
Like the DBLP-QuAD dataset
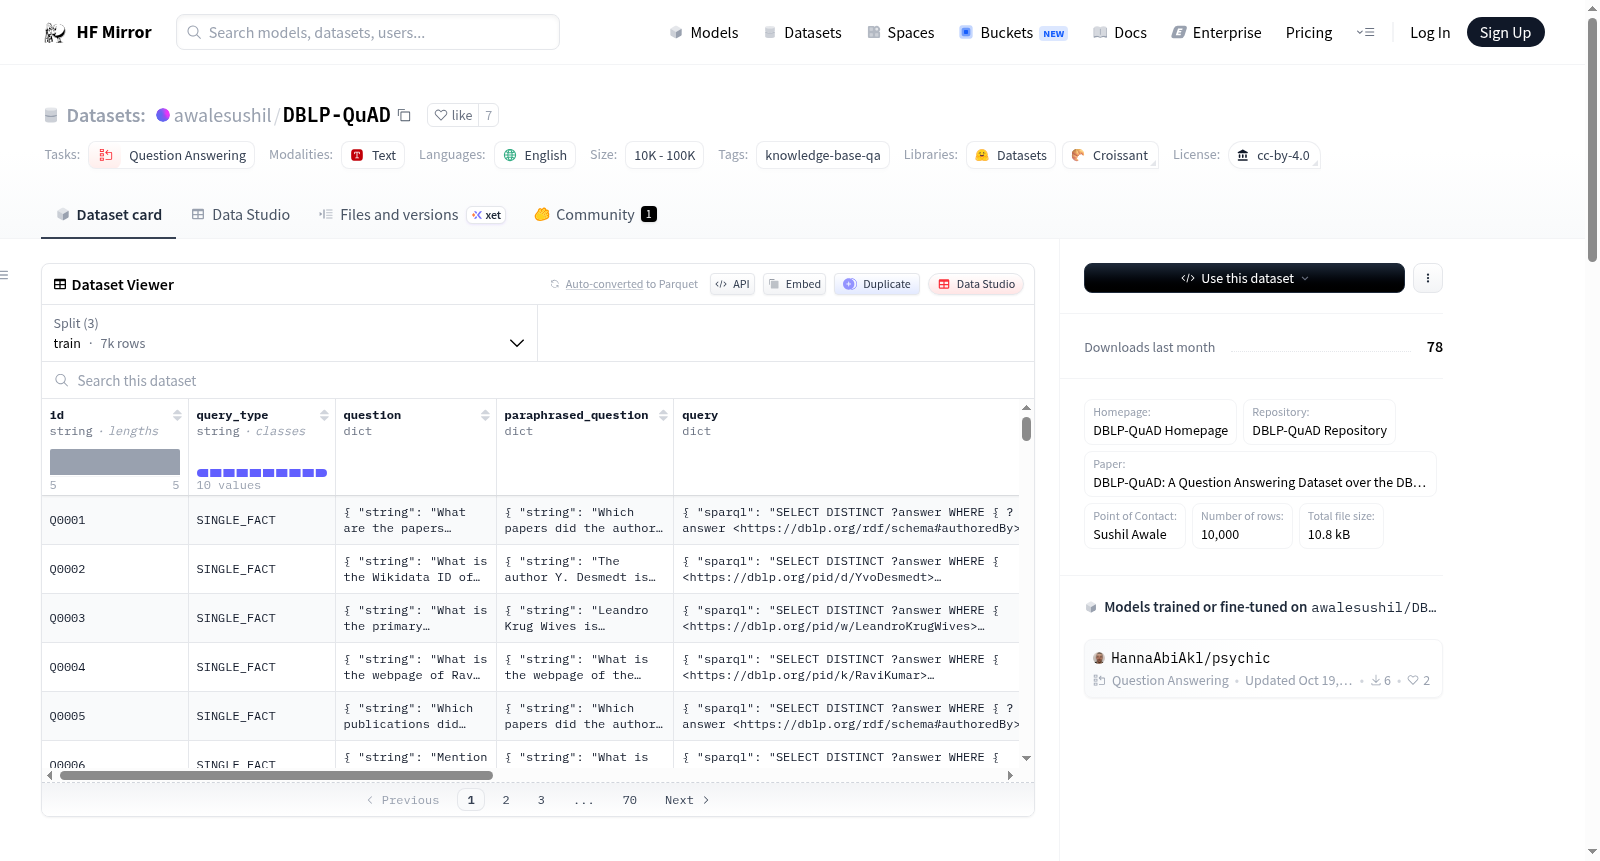click(x=453, y=115)
